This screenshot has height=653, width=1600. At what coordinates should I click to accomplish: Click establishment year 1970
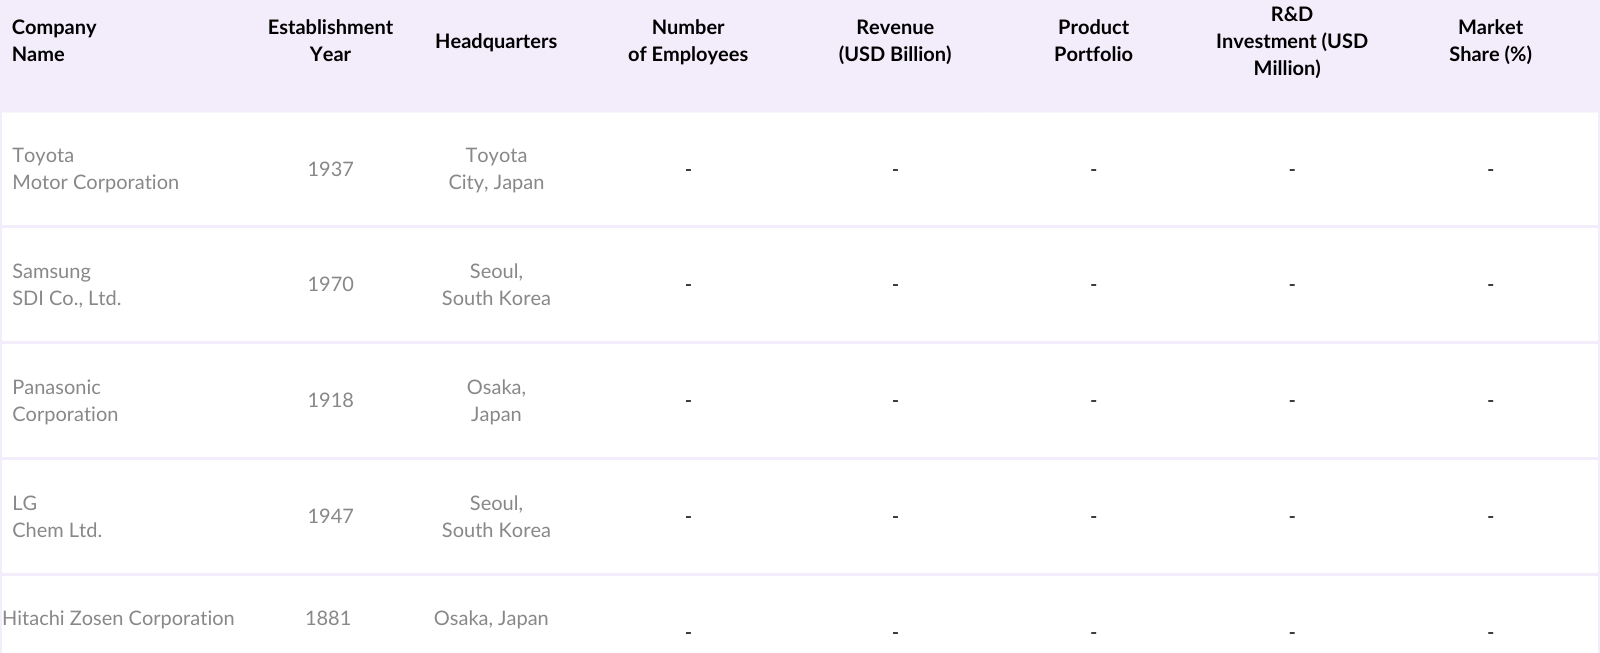(x=330, y=284)
